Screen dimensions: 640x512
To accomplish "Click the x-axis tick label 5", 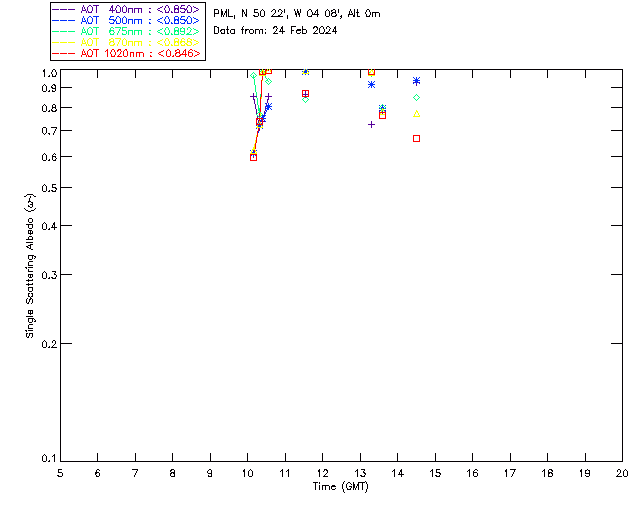I will [x=60, y=473].
